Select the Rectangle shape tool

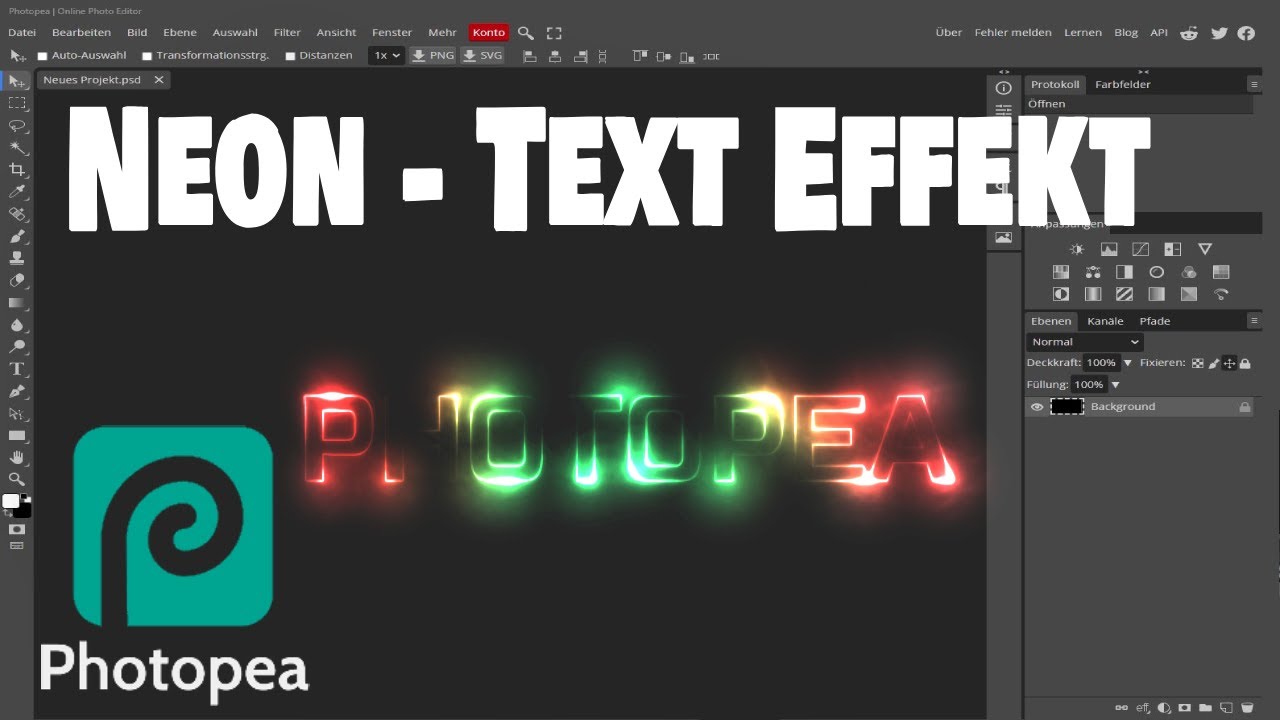[17, 435]
